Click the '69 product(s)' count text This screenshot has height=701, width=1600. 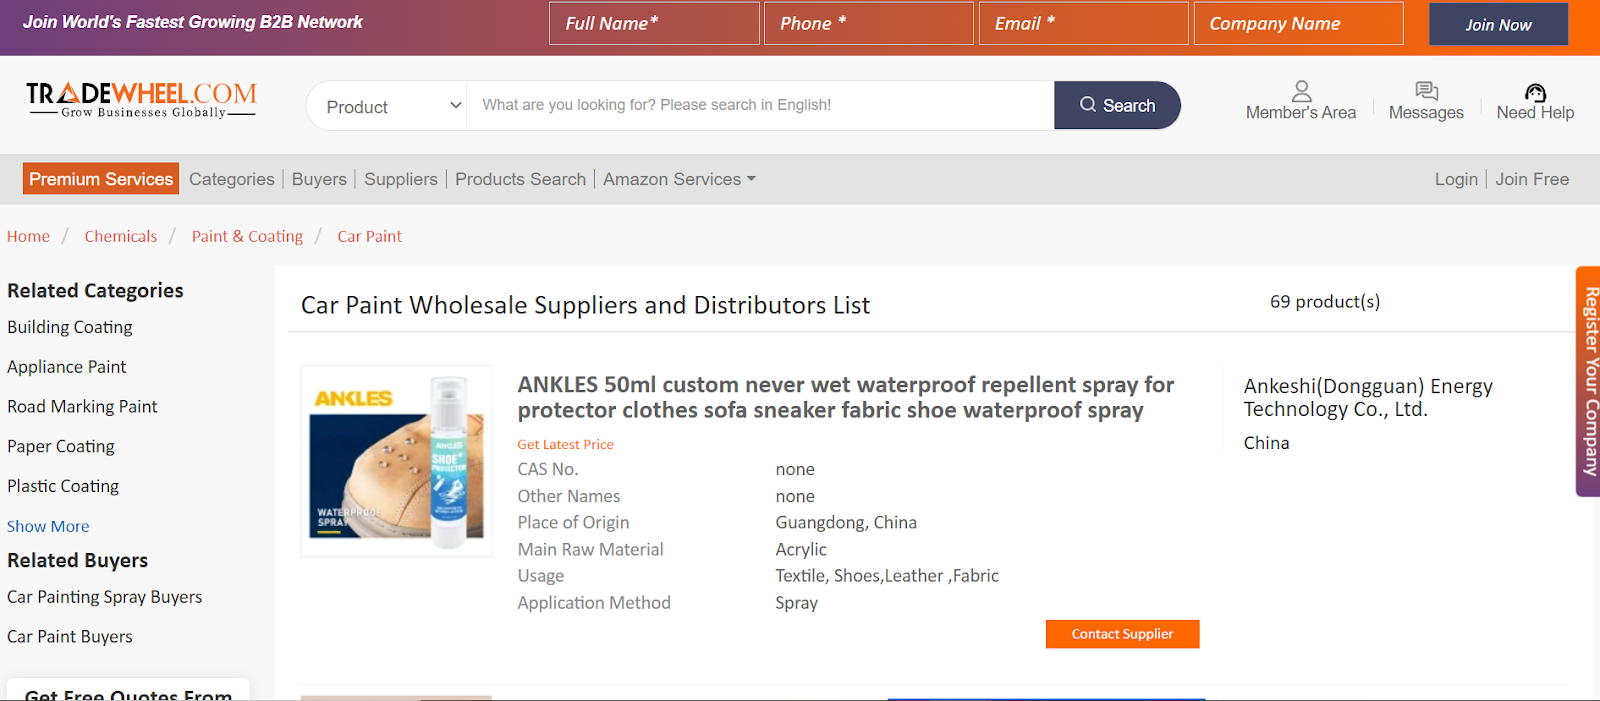click(1325, 302)
